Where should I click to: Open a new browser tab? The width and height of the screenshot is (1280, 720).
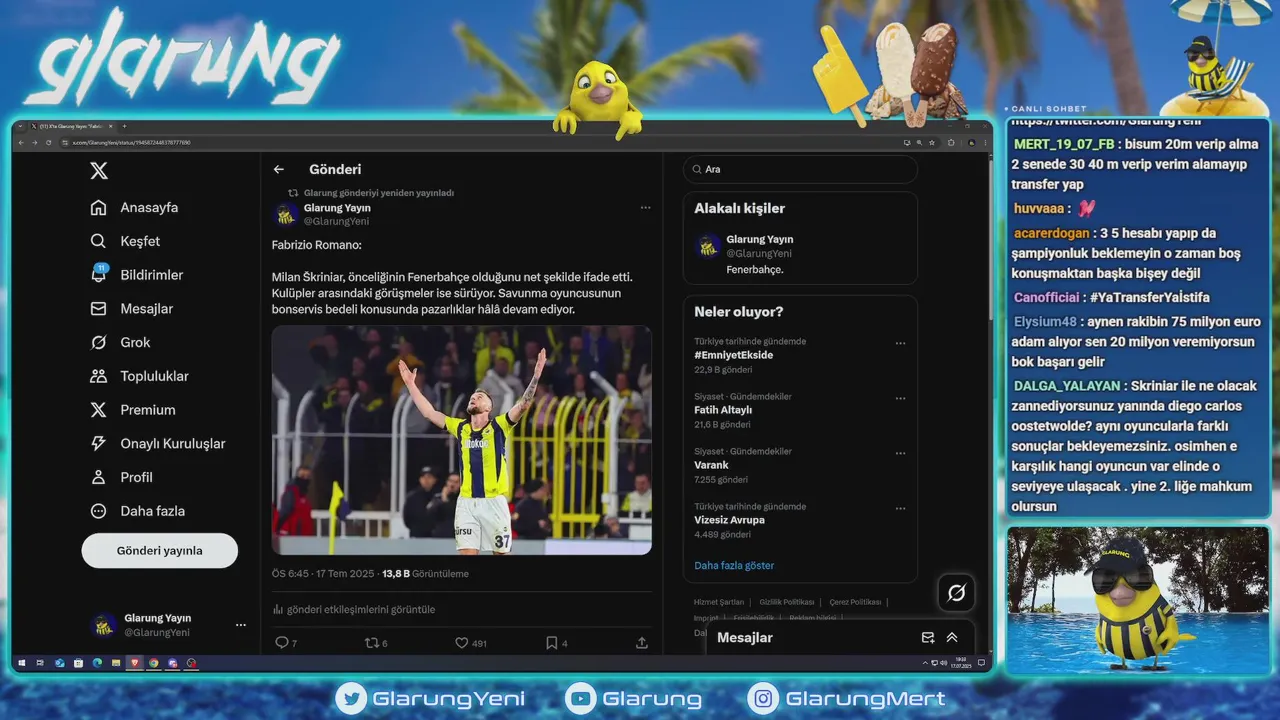(124, 126)
